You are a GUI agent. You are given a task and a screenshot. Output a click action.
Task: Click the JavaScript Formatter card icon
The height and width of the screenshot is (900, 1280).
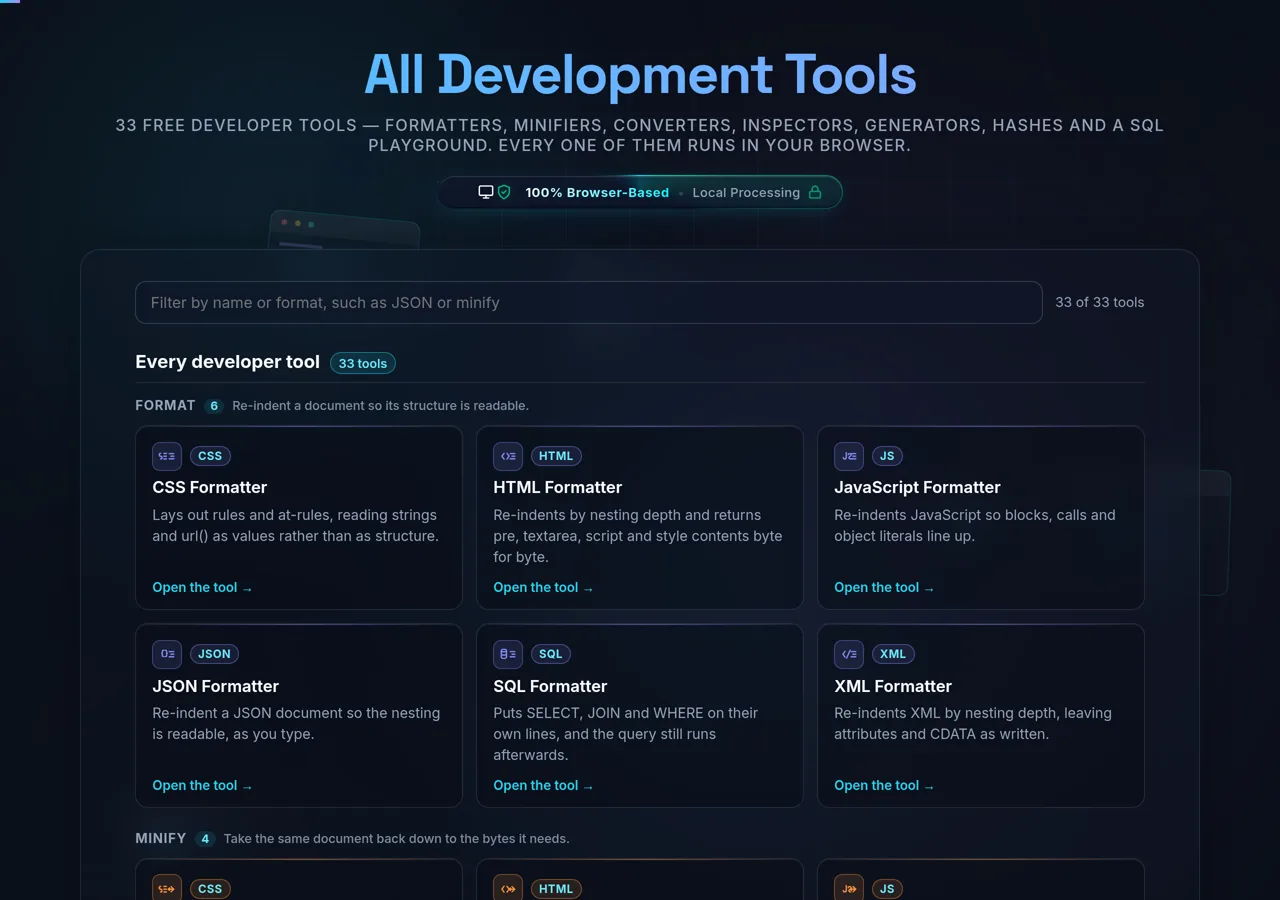(849, 456)
